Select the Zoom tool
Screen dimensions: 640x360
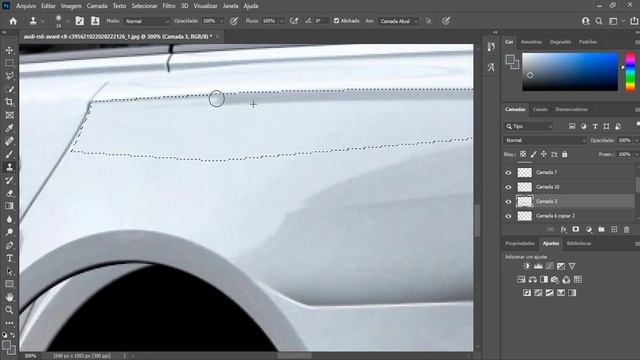pyautogui.click(x=9, y=310)
